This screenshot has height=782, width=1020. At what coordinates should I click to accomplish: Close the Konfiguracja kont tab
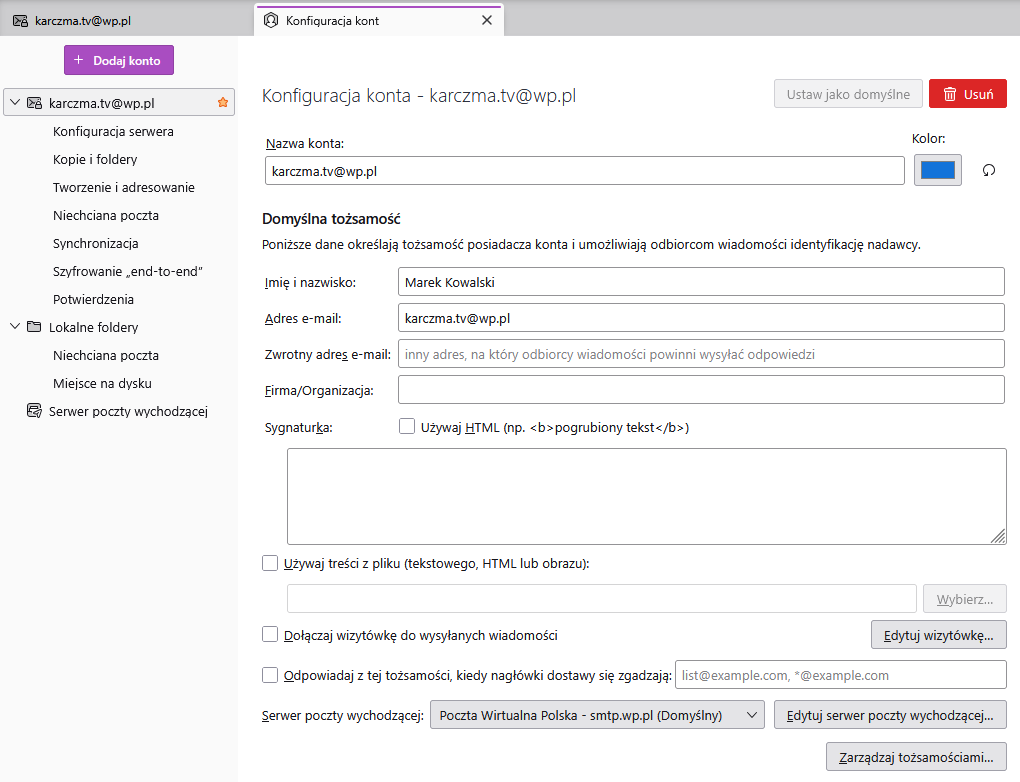pos(487,20)
